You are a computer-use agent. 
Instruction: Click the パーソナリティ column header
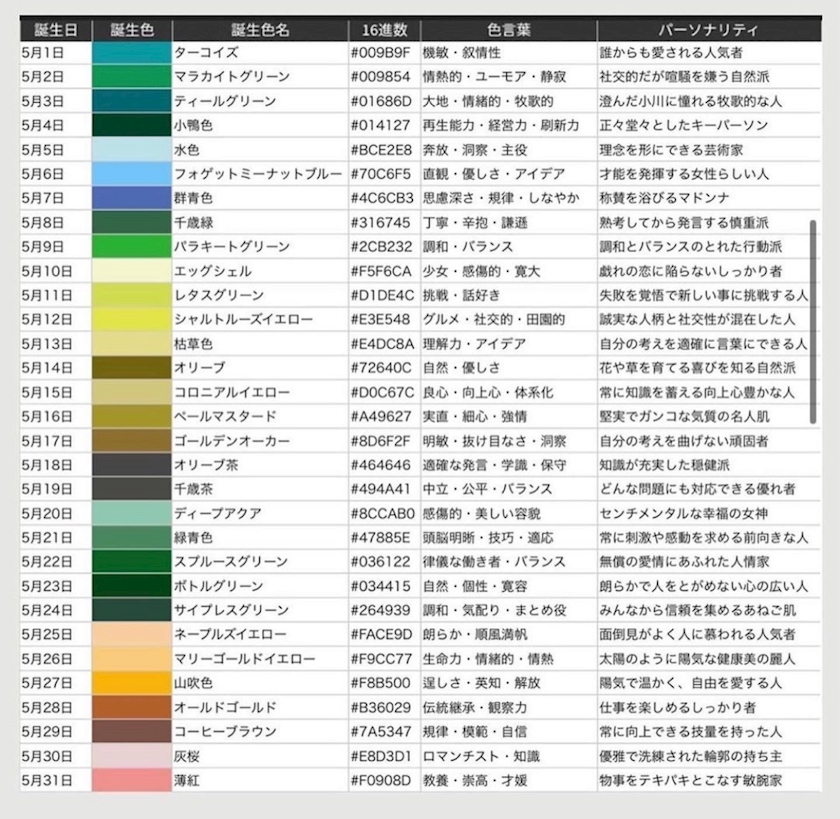pyautogui.click(x=709, y=30)
